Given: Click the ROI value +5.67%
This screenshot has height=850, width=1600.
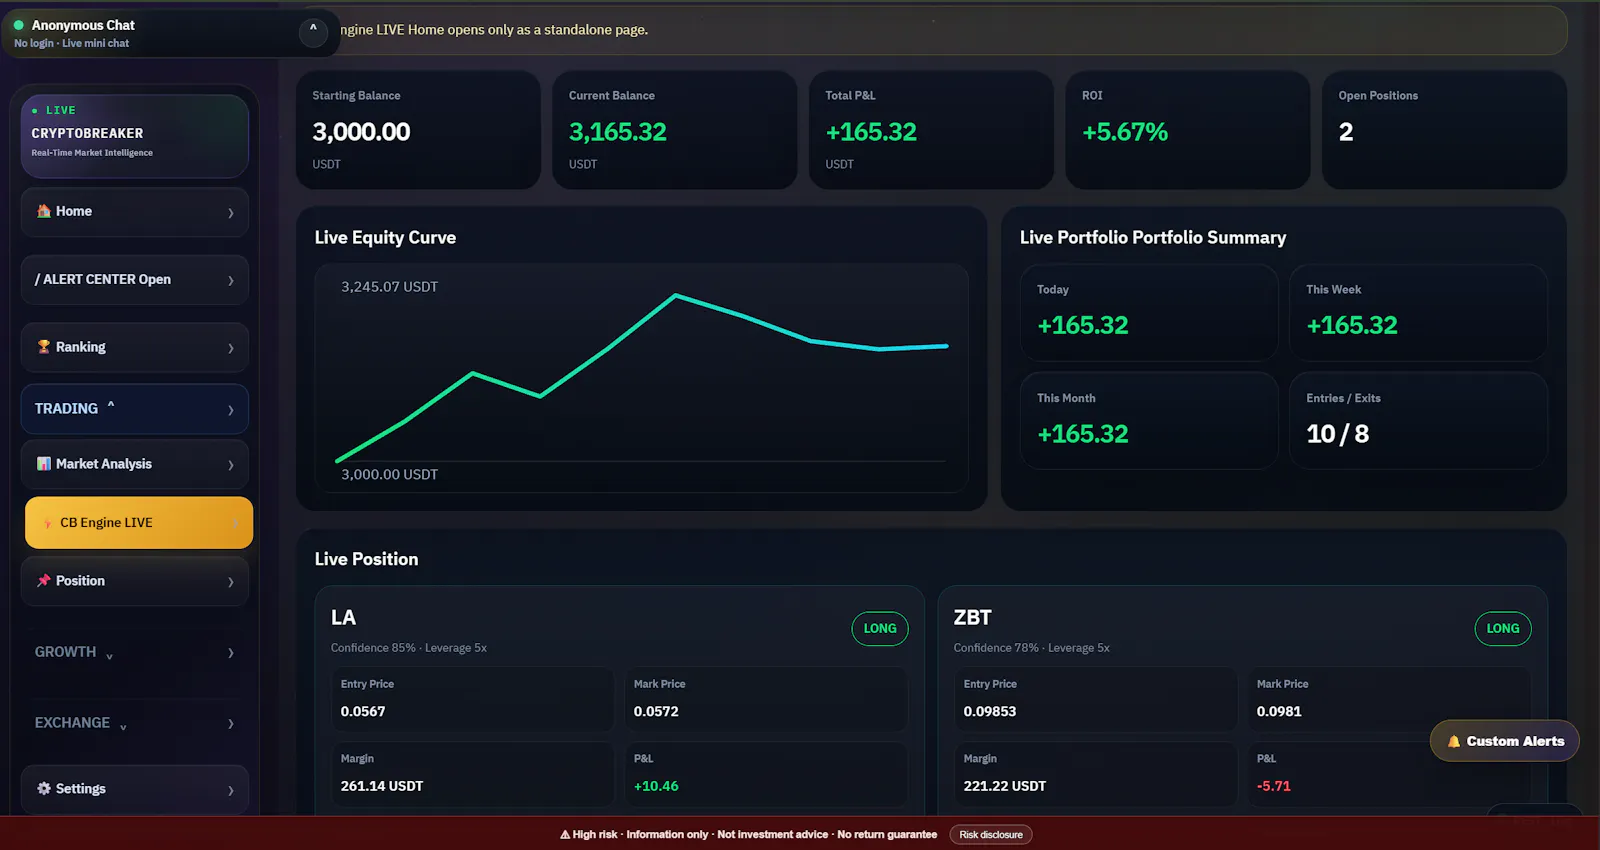Looking at the screenshot, I should pos(1125,132).
